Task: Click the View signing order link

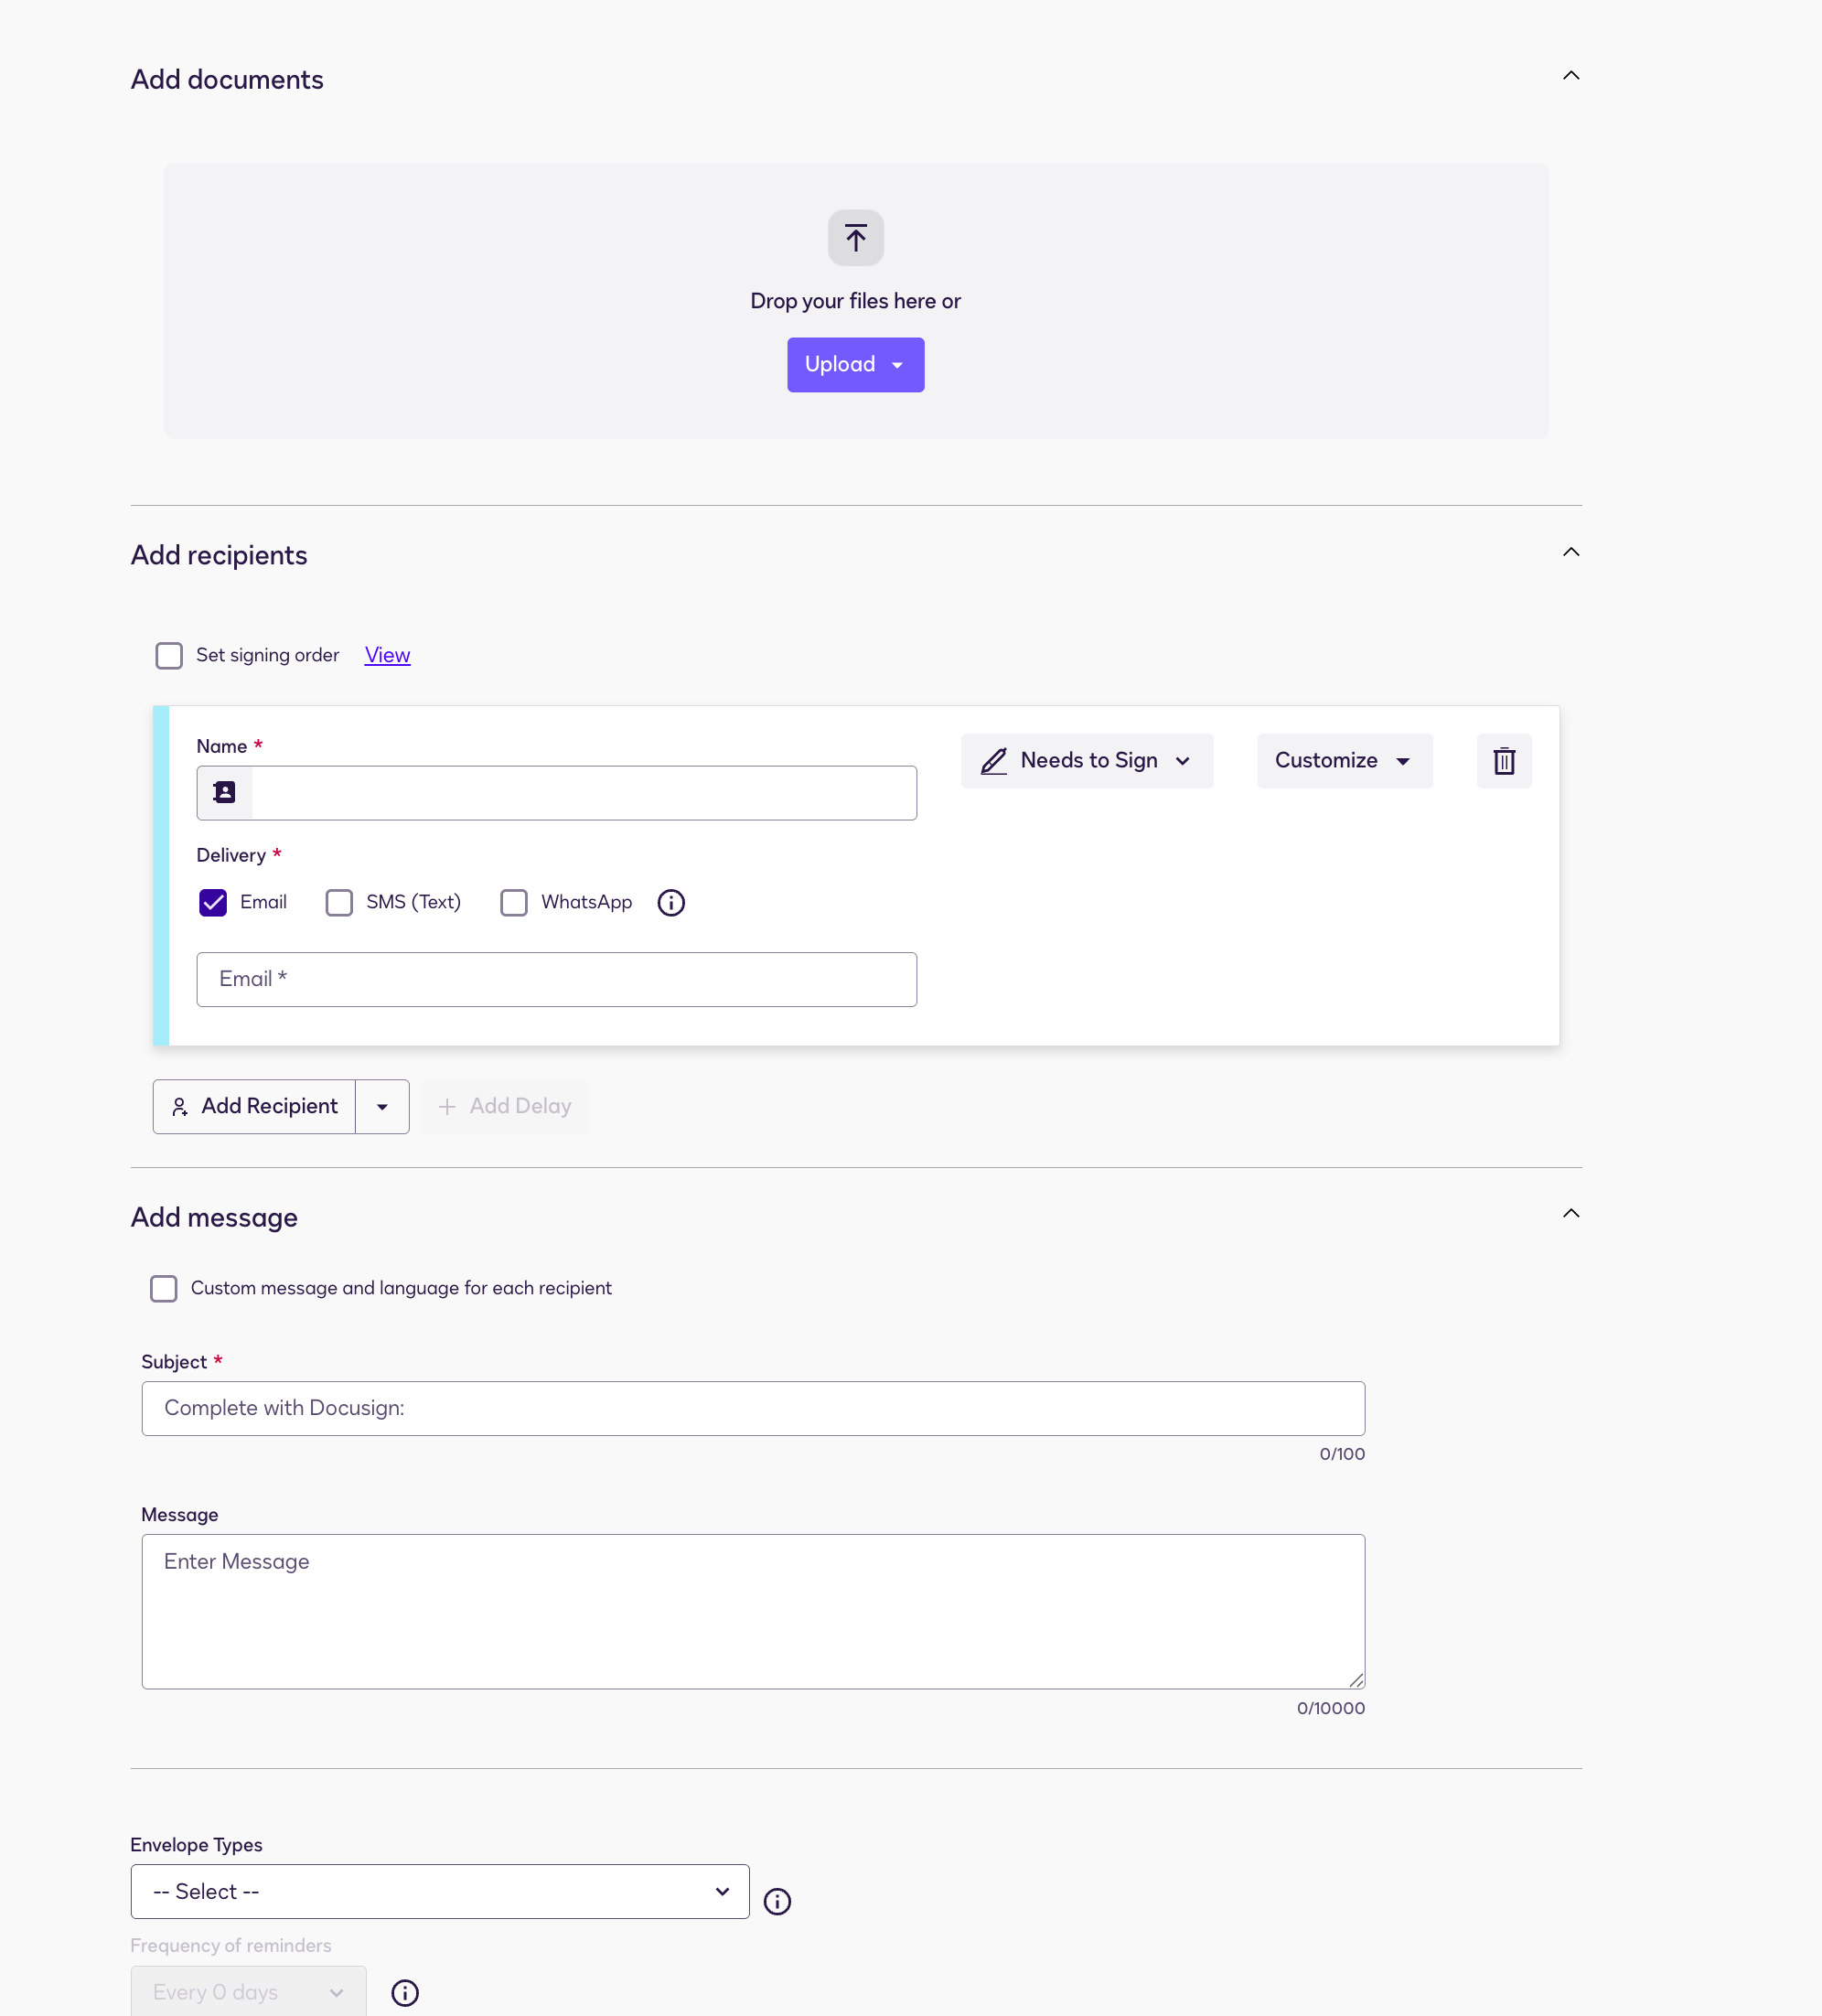Action: click(x=387, y=655)
